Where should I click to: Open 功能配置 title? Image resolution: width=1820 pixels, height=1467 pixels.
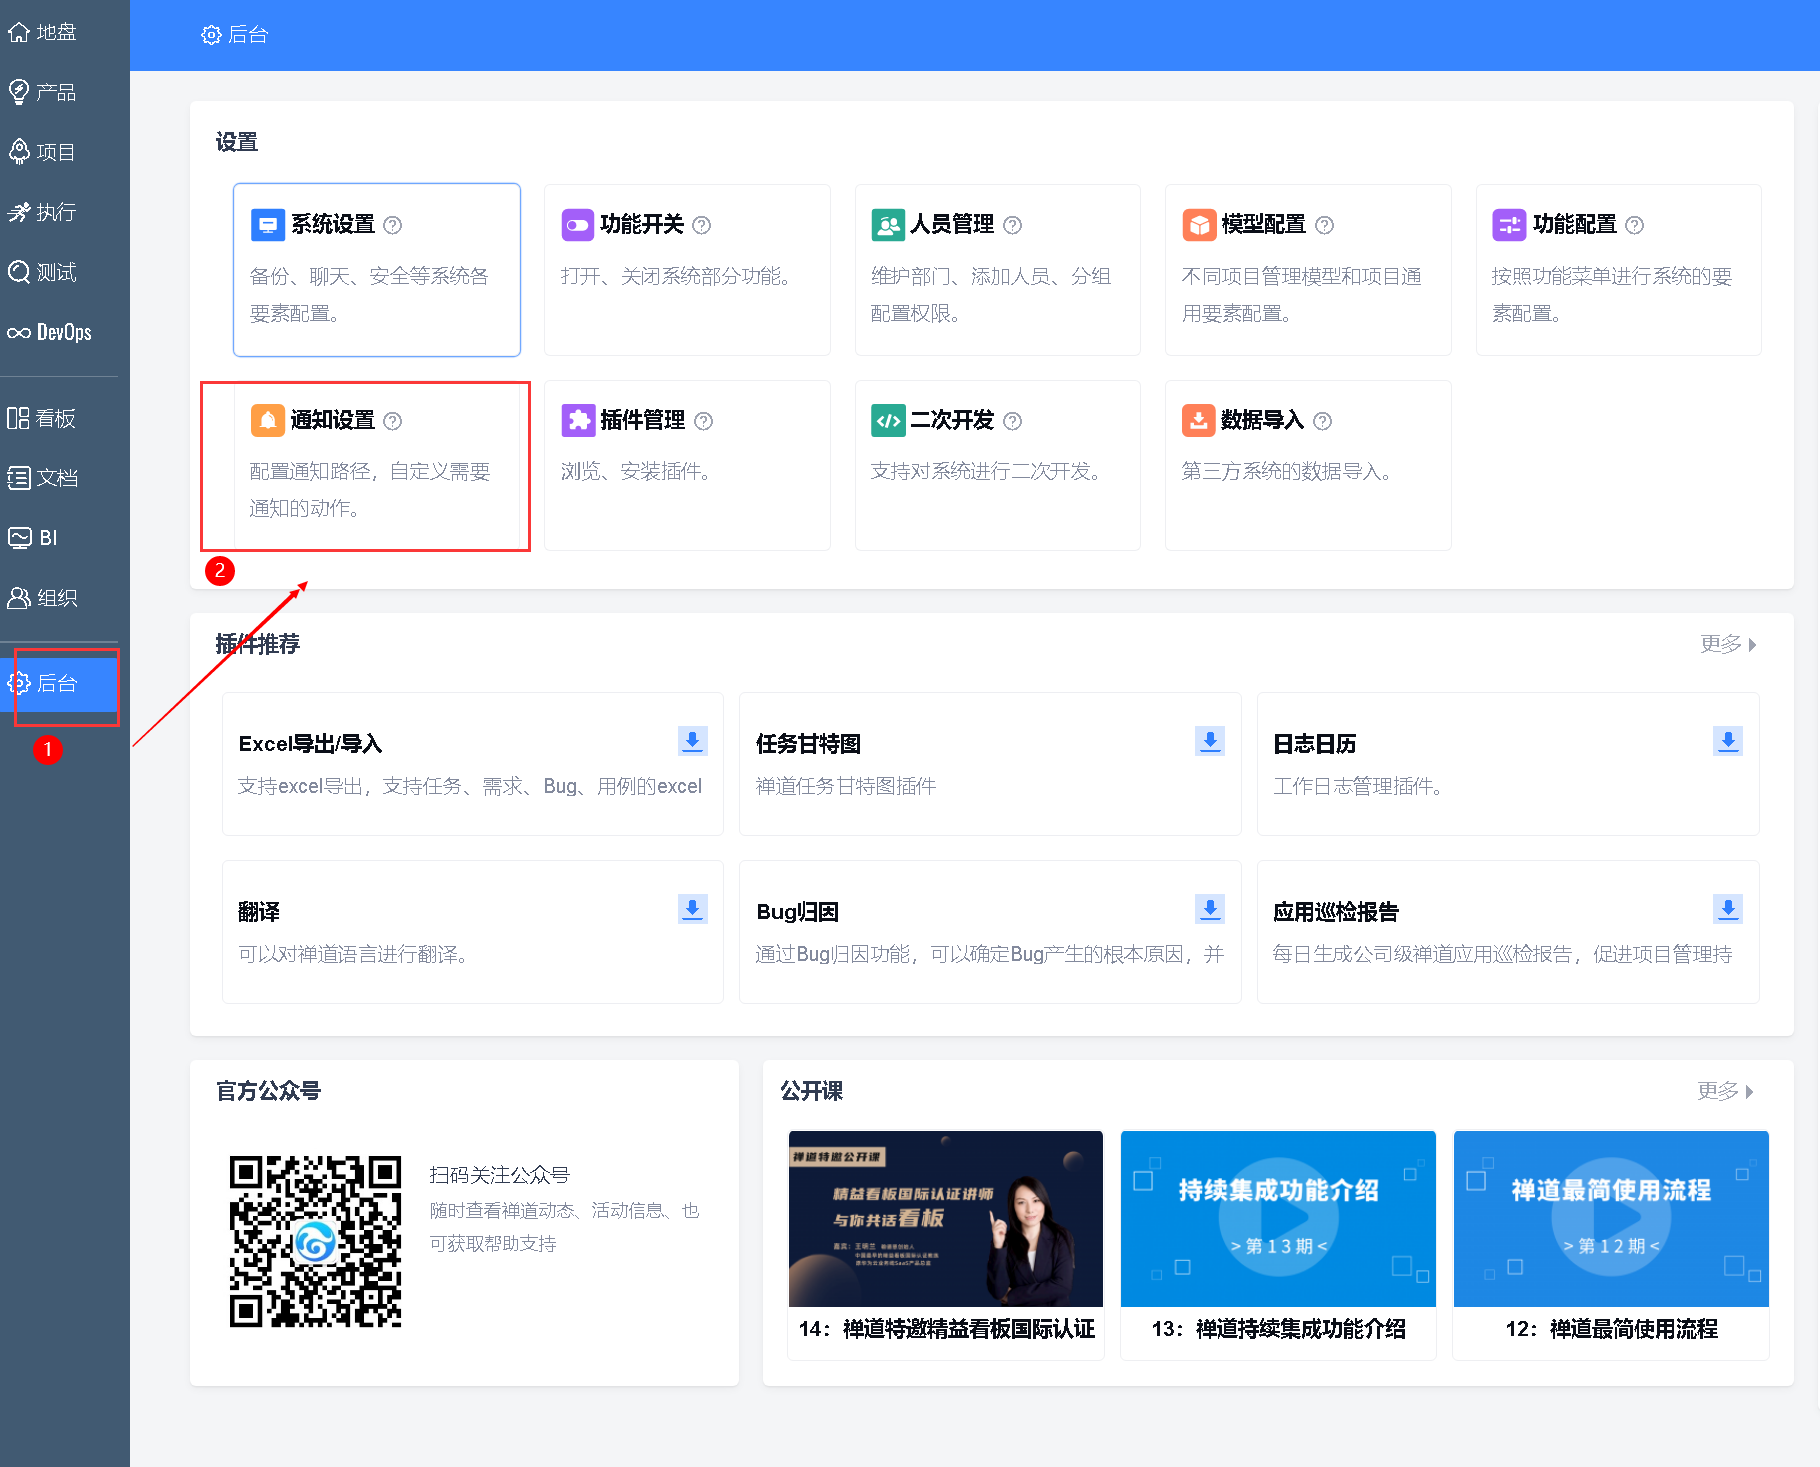(x=1575, y=225)
